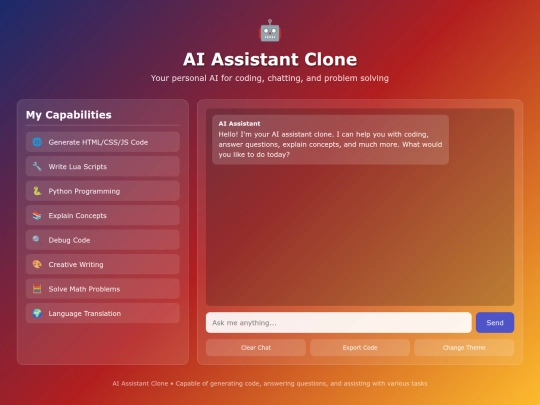The width and height of the screenshot is (540, 405).
Task: Focus the Ask me anything input field
Action: tap(339, 323)
